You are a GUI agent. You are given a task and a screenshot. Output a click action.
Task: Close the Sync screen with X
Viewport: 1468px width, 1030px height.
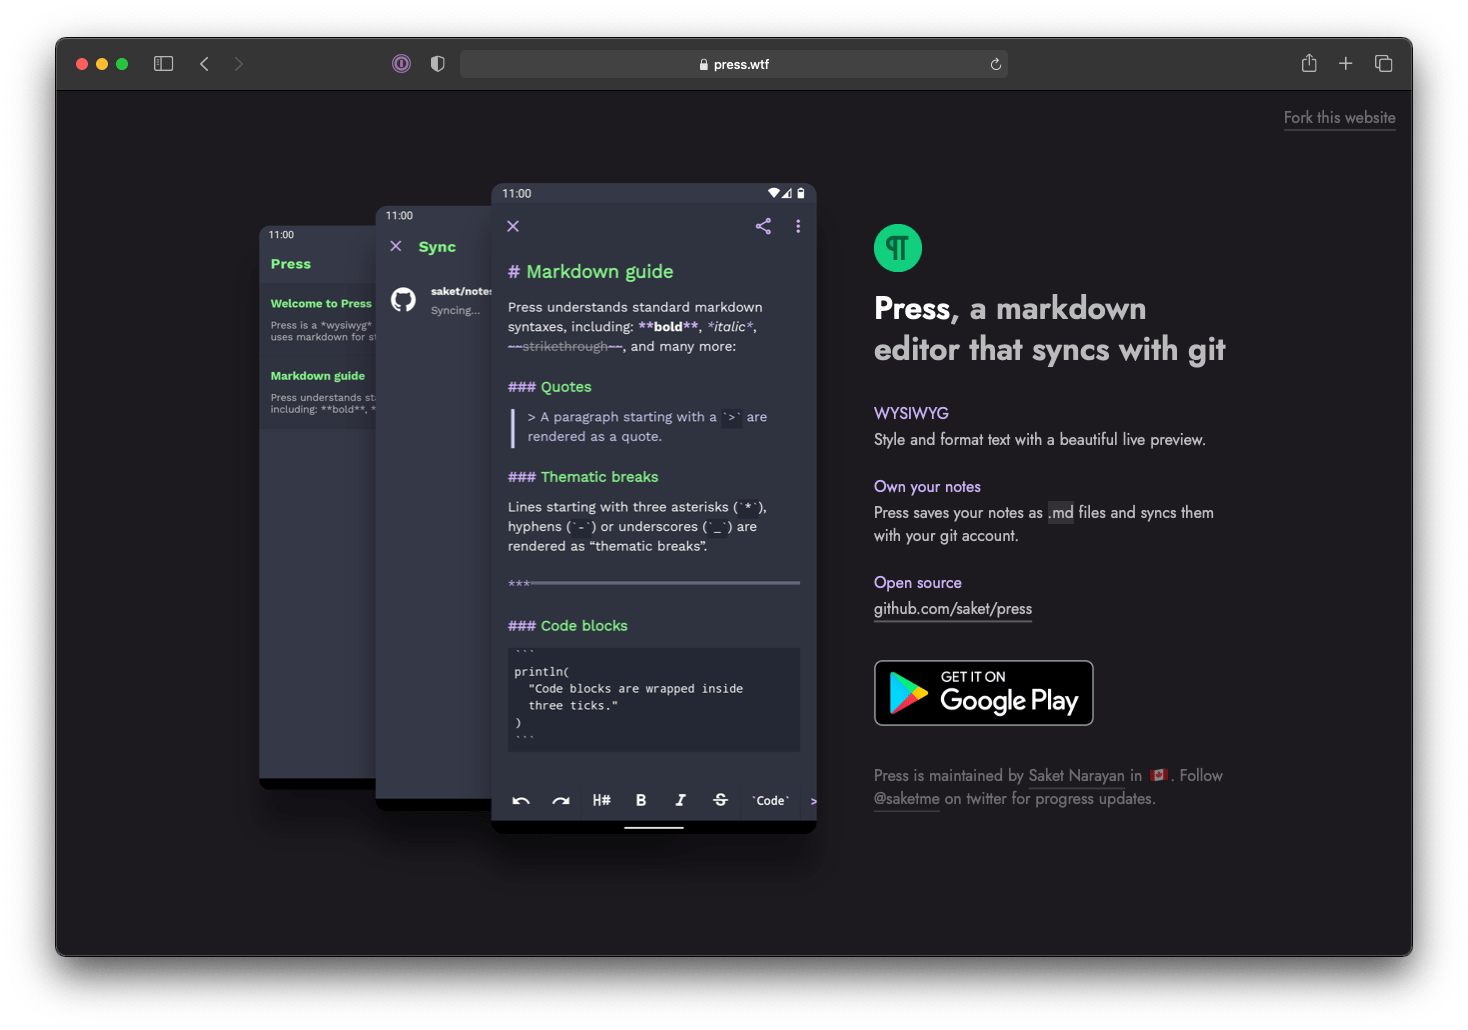click(x=396, y=246)
